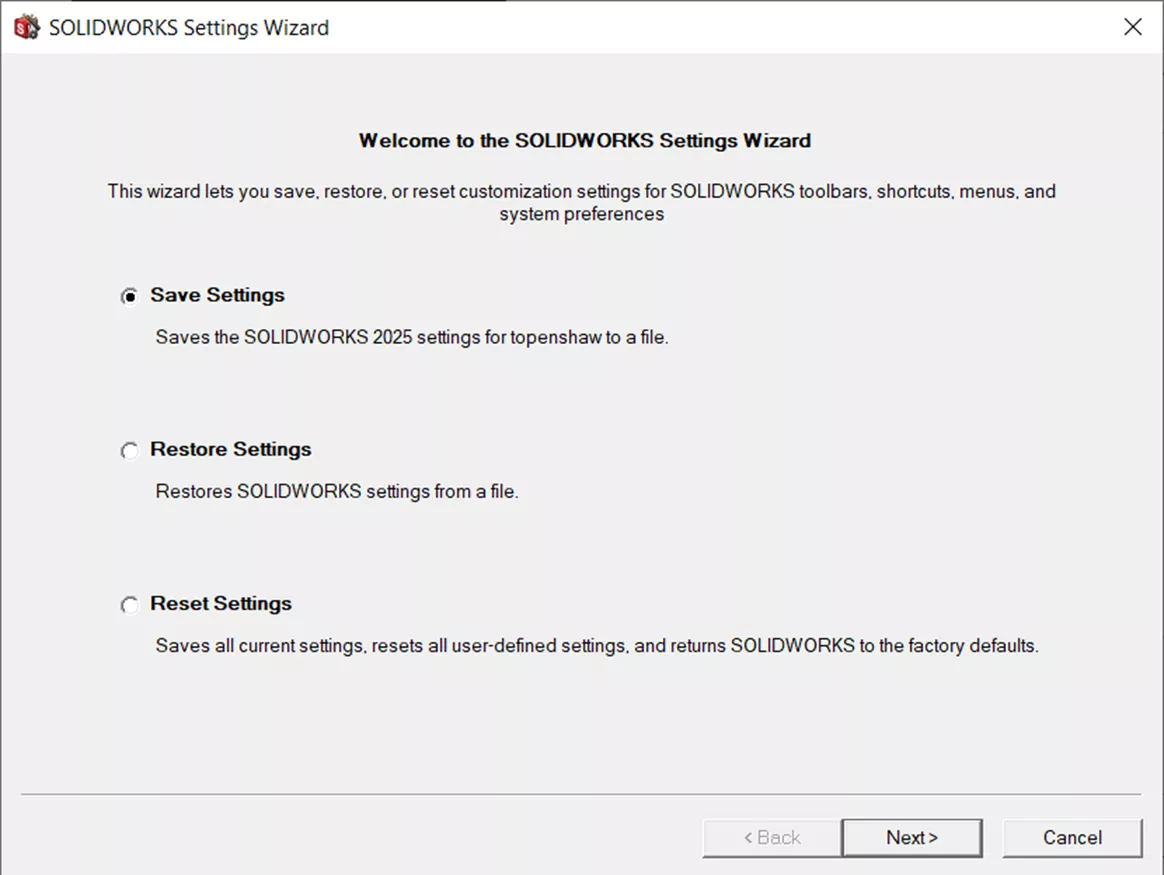Click the wizard welcome heading text
This screenshot has height=875, width=1164.
click(x=583, y=140)
